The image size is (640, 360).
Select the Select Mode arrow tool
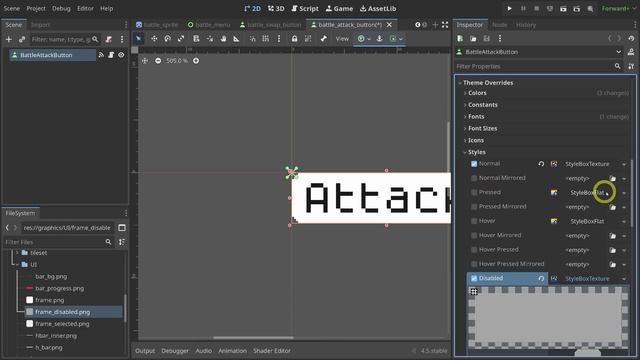[x=139, y=39]
